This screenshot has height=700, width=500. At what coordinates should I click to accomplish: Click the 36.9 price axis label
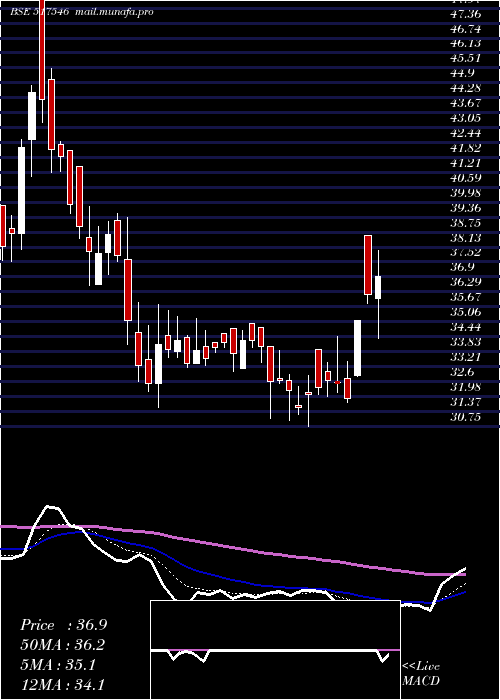[463, 267]
